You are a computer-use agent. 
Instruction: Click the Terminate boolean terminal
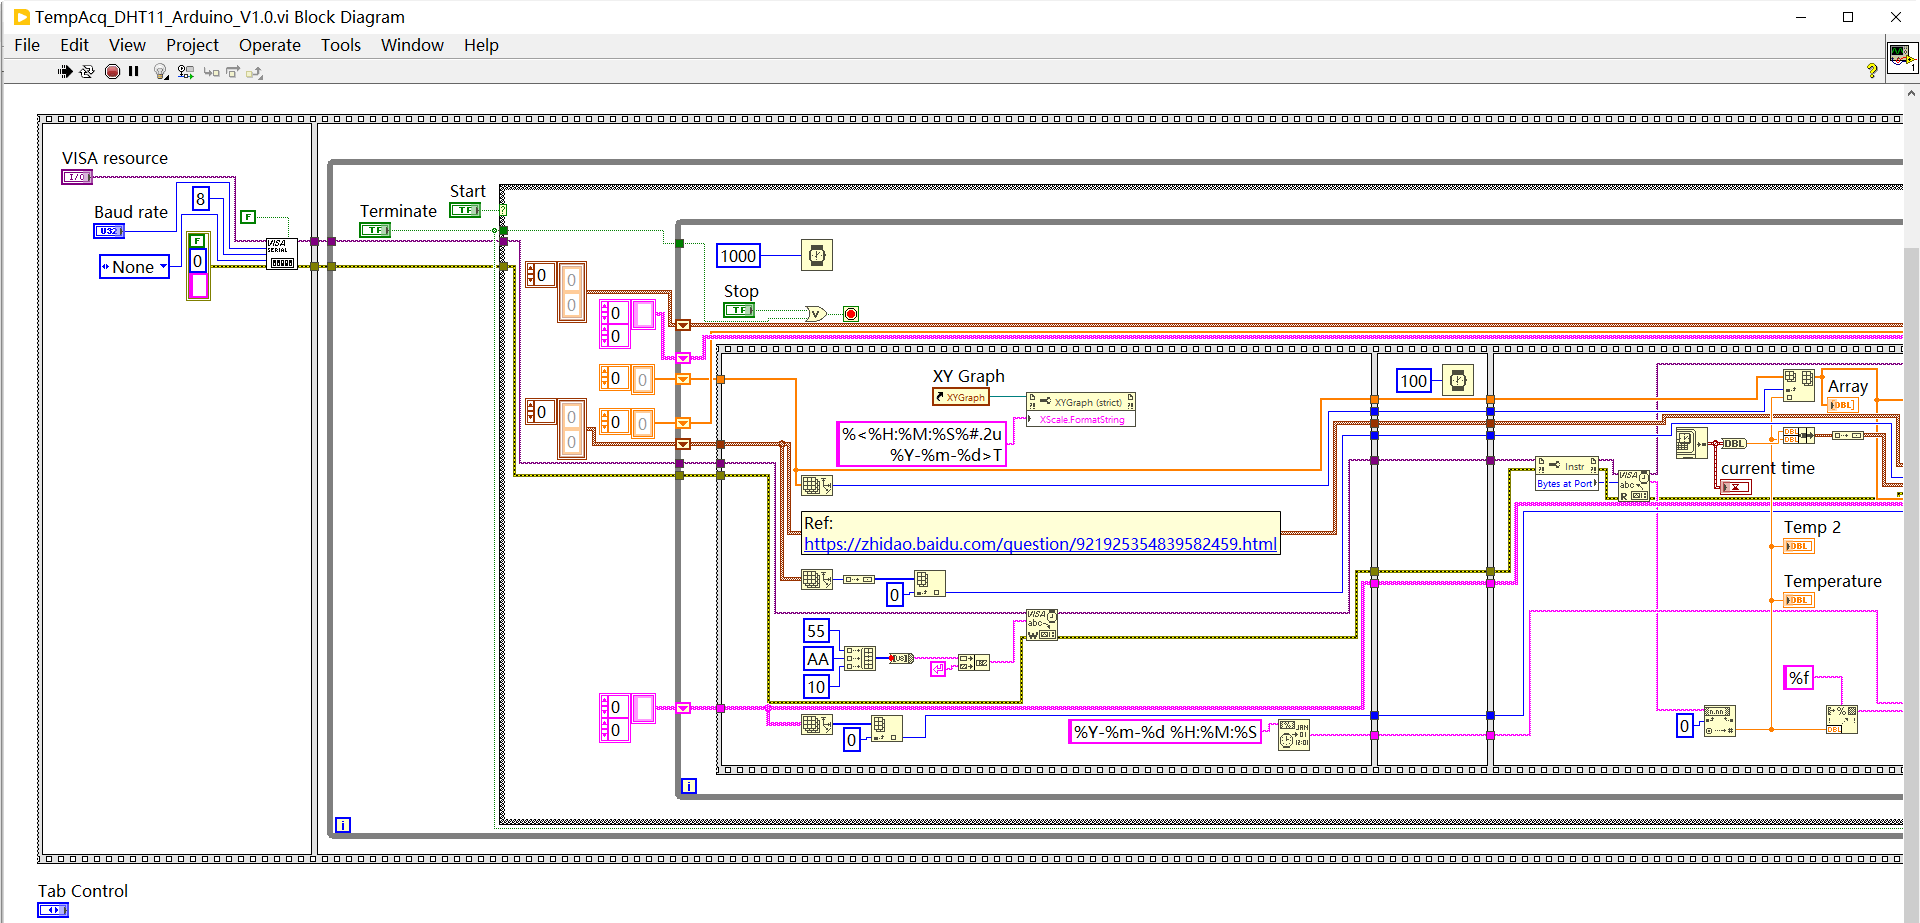(x=375, y=230)
